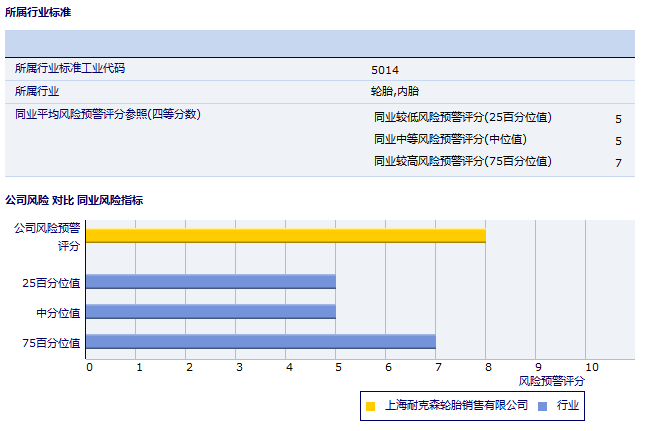
Task: Click the 75百分位值 axis label
Action: point(51,343)
